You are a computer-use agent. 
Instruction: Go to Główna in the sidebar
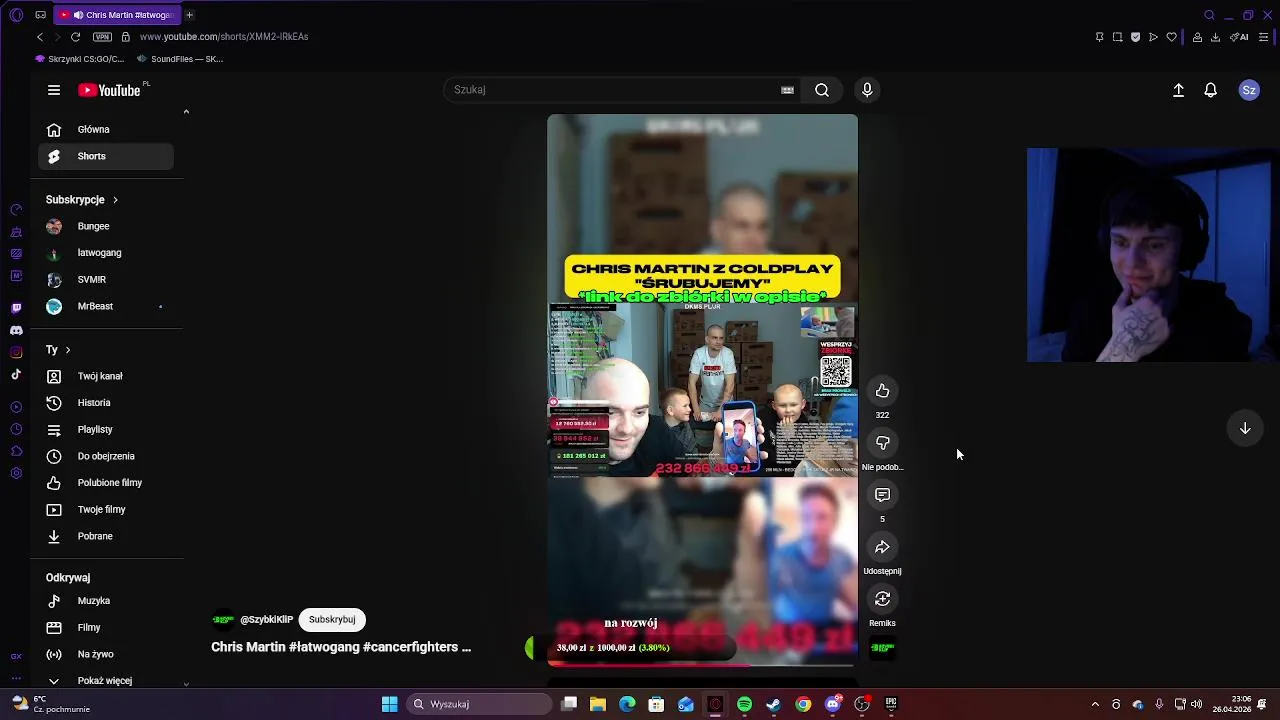106,129
